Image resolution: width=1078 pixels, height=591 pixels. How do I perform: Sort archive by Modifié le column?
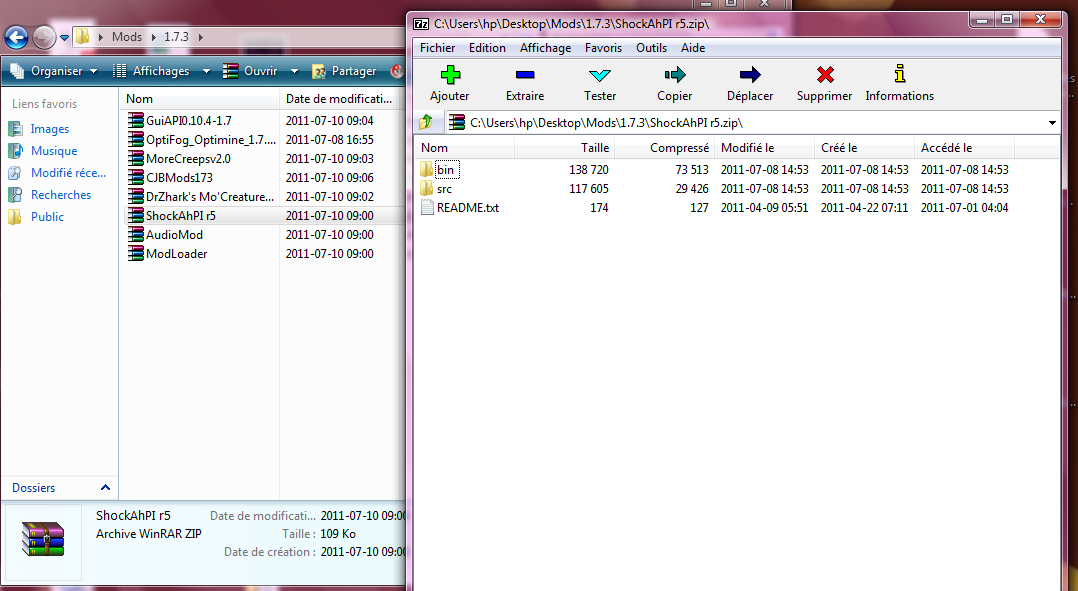(764, 148)
